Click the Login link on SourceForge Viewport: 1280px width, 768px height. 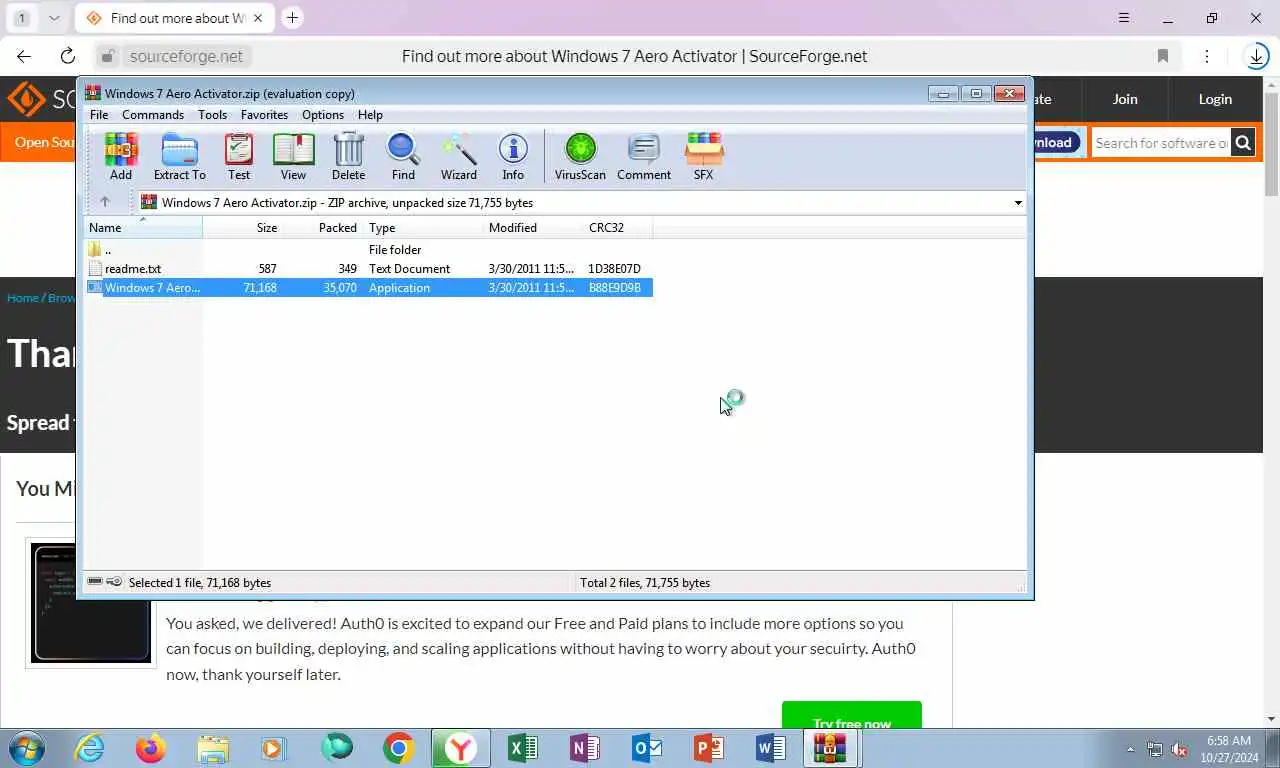[1215, 99]
